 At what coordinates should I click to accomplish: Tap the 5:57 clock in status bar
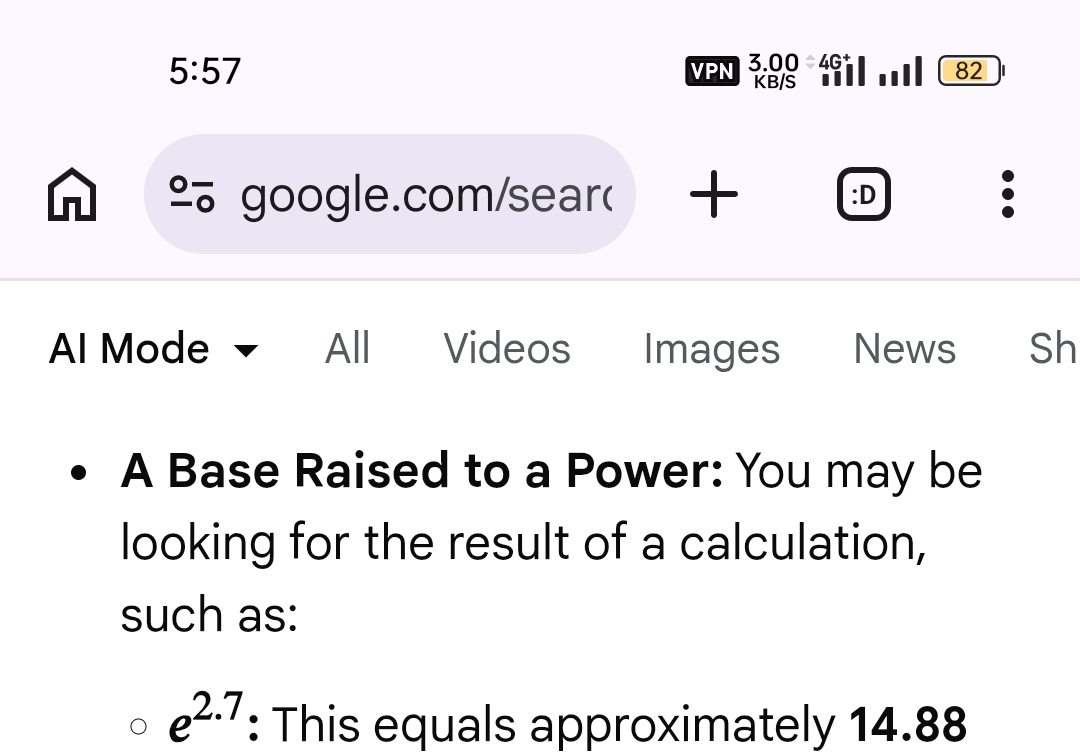(205, 72)
